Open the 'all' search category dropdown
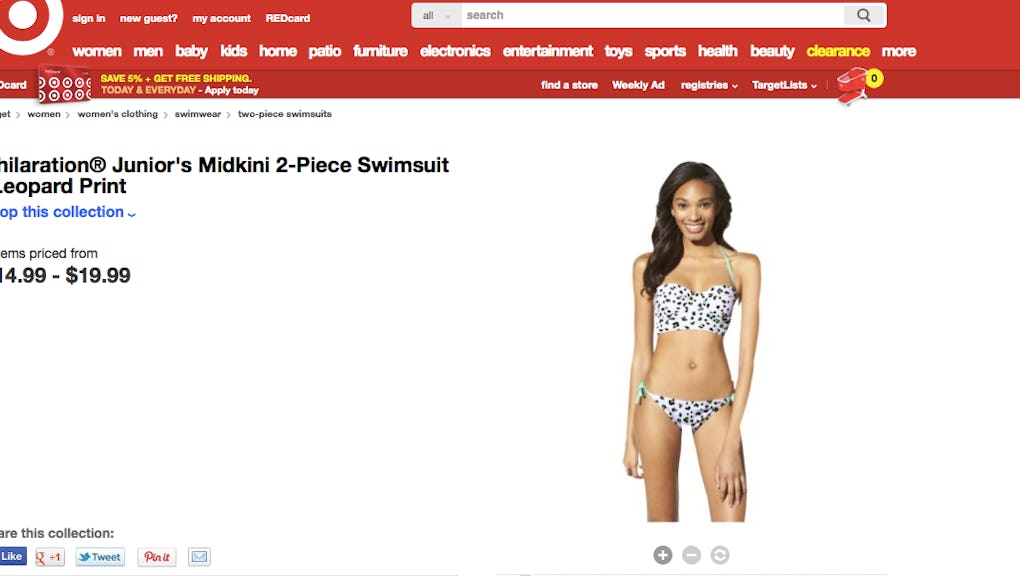1020x576 pixels. tap(436, 16)
